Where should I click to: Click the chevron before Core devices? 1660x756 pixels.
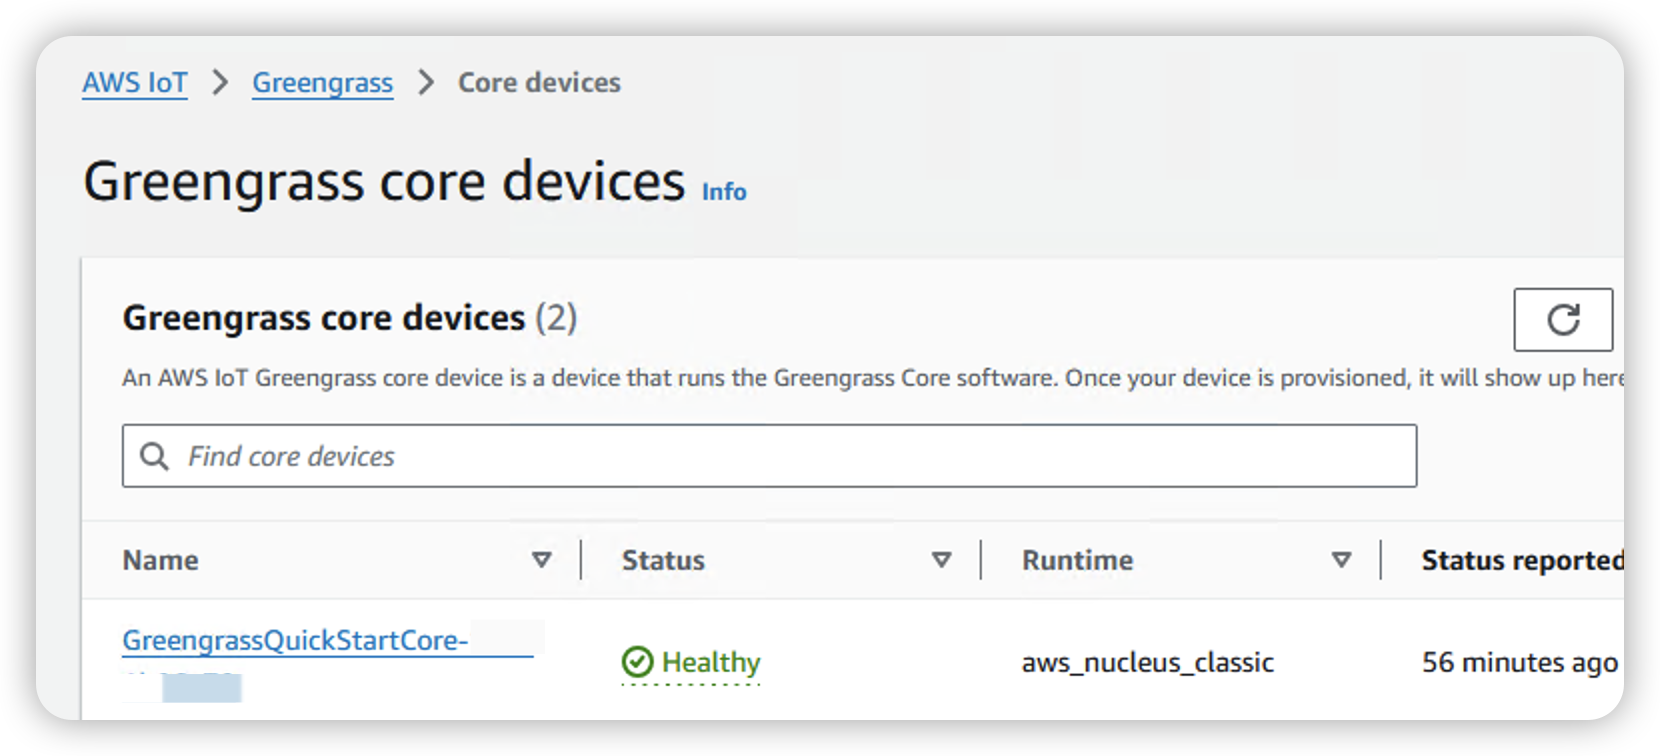426,83
